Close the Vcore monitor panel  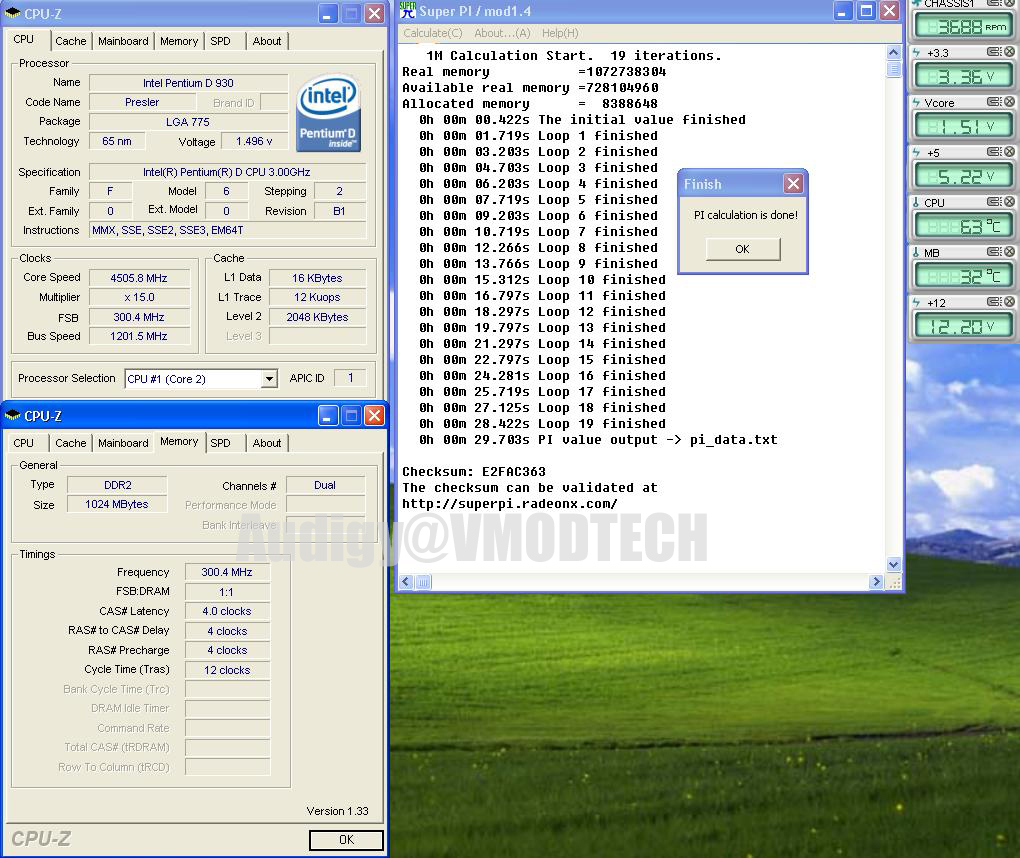1009,102
